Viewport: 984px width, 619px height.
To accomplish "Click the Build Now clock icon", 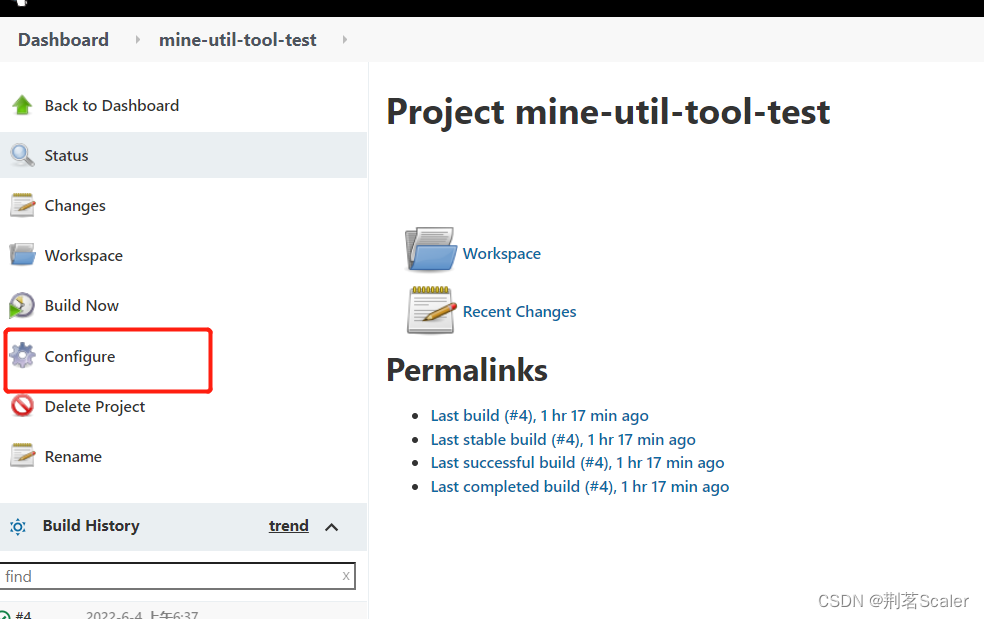I will pyautogui.click(x=22, y=305).
